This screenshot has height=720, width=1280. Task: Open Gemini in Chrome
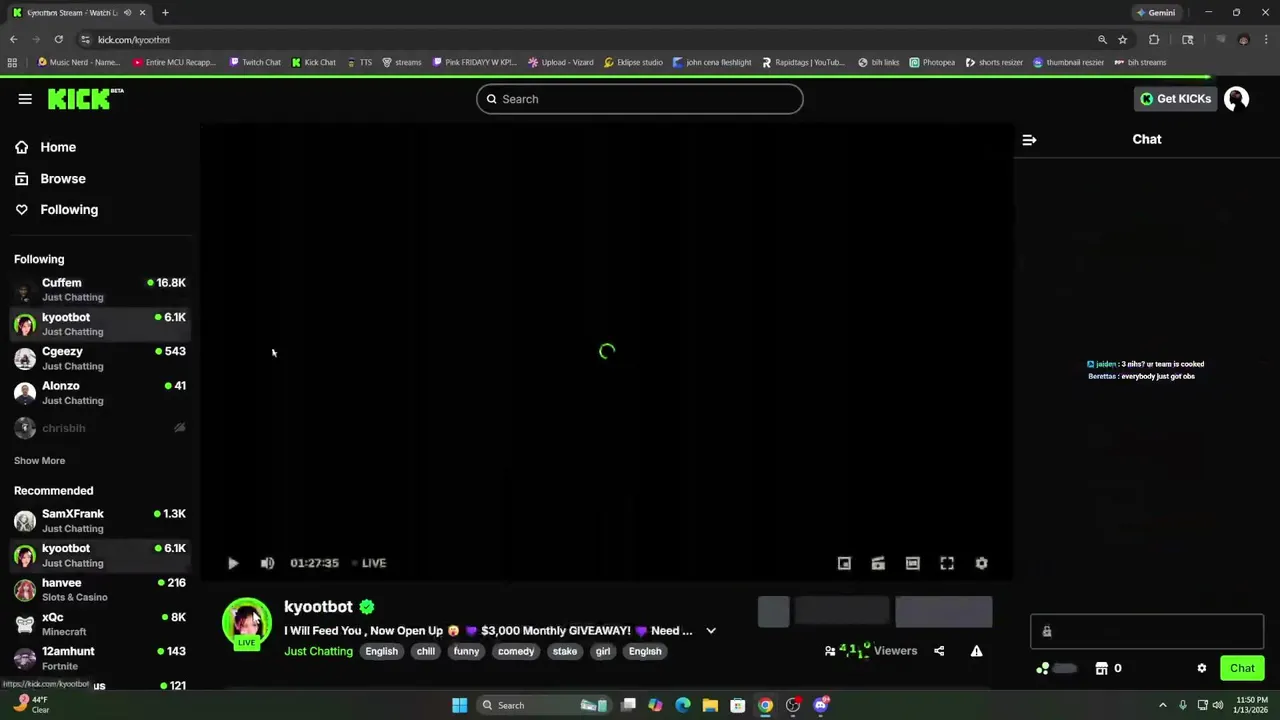(x=1156, y=13)
